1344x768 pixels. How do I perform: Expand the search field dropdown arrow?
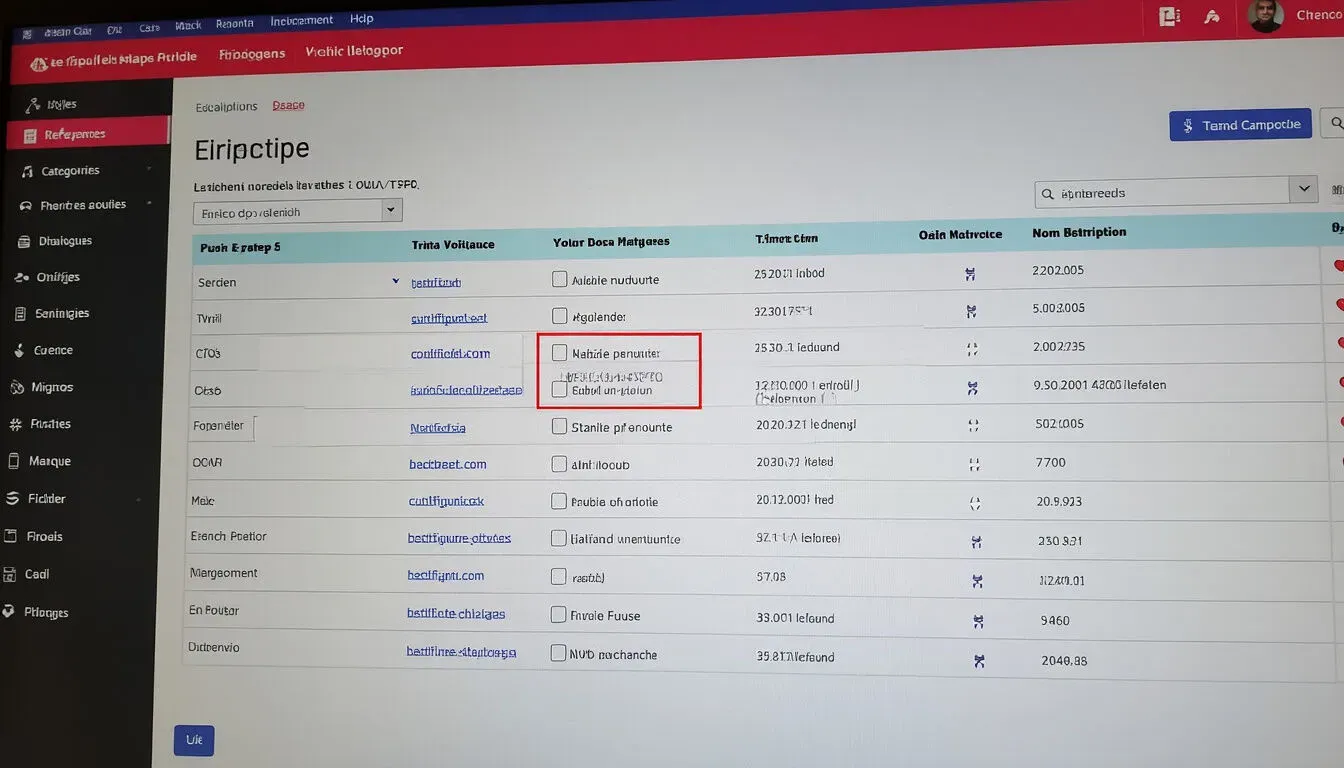pyautogui.click(x=1302, y=188)
